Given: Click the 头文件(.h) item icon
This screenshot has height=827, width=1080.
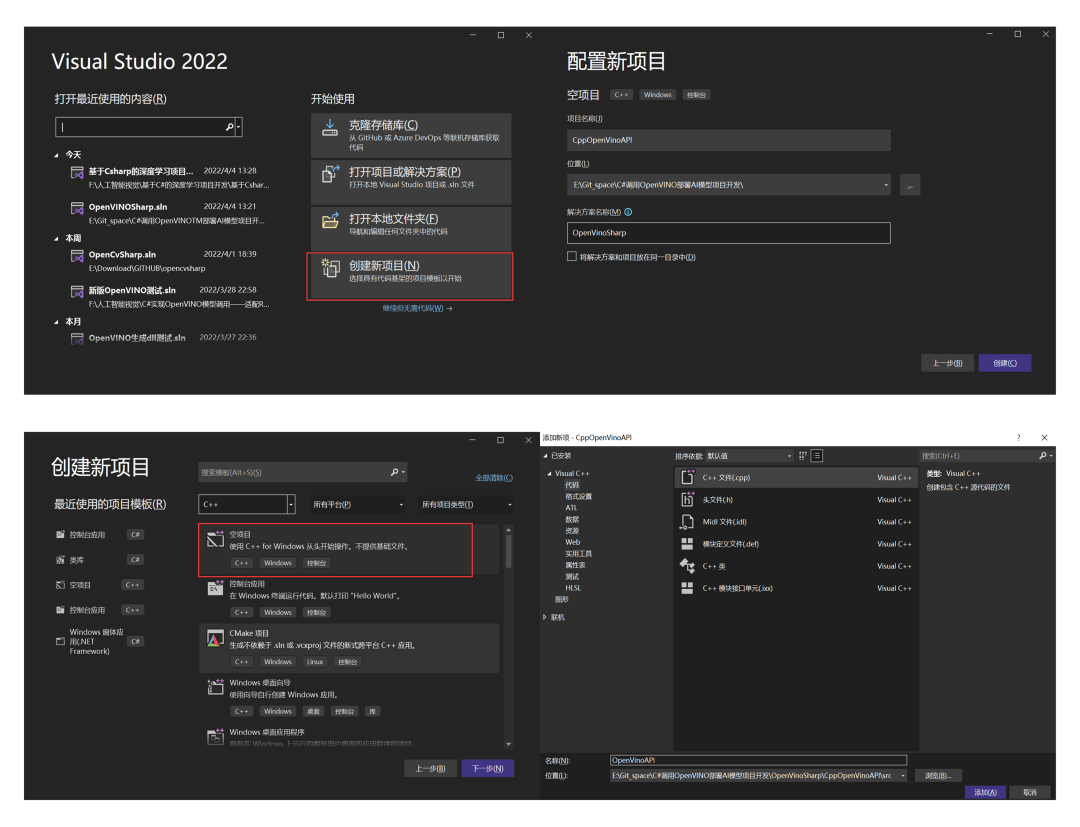Looking at the screenshot, I should [x=687, y=499].
